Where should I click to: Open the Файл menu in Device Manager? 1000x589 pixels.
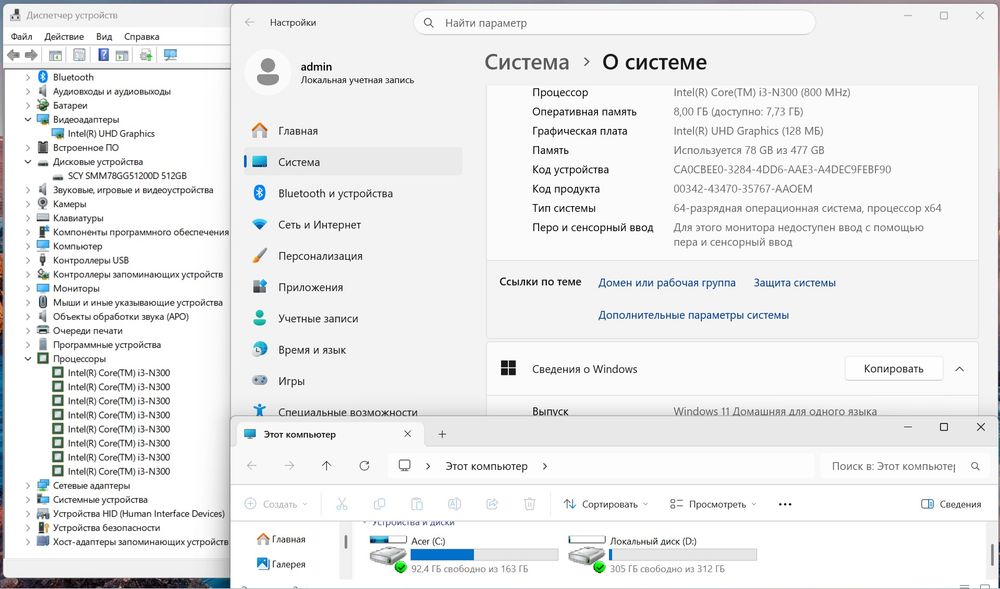coord(21,36)
